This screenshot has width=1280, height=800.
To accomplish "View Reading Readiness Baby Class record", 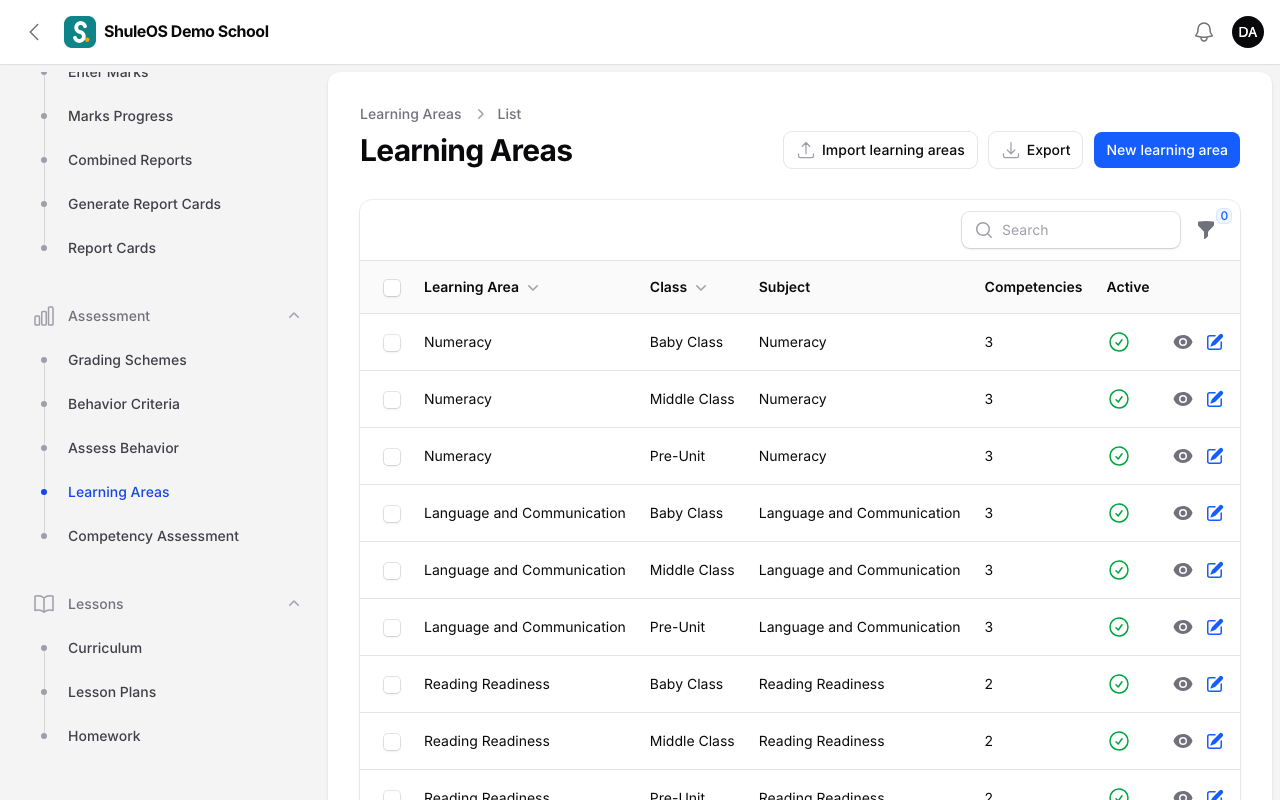I will 1183,684.
